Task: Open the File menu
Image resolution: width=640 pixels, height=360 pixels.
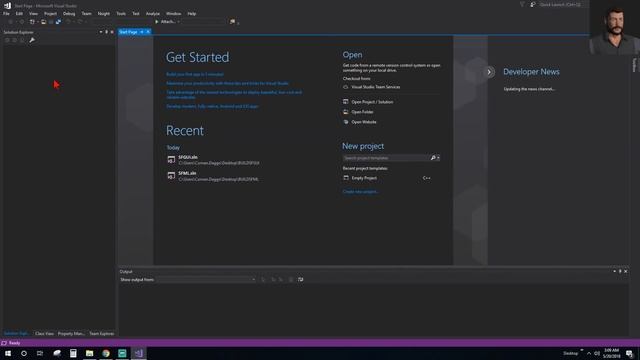Action: [x=6, y=13]
